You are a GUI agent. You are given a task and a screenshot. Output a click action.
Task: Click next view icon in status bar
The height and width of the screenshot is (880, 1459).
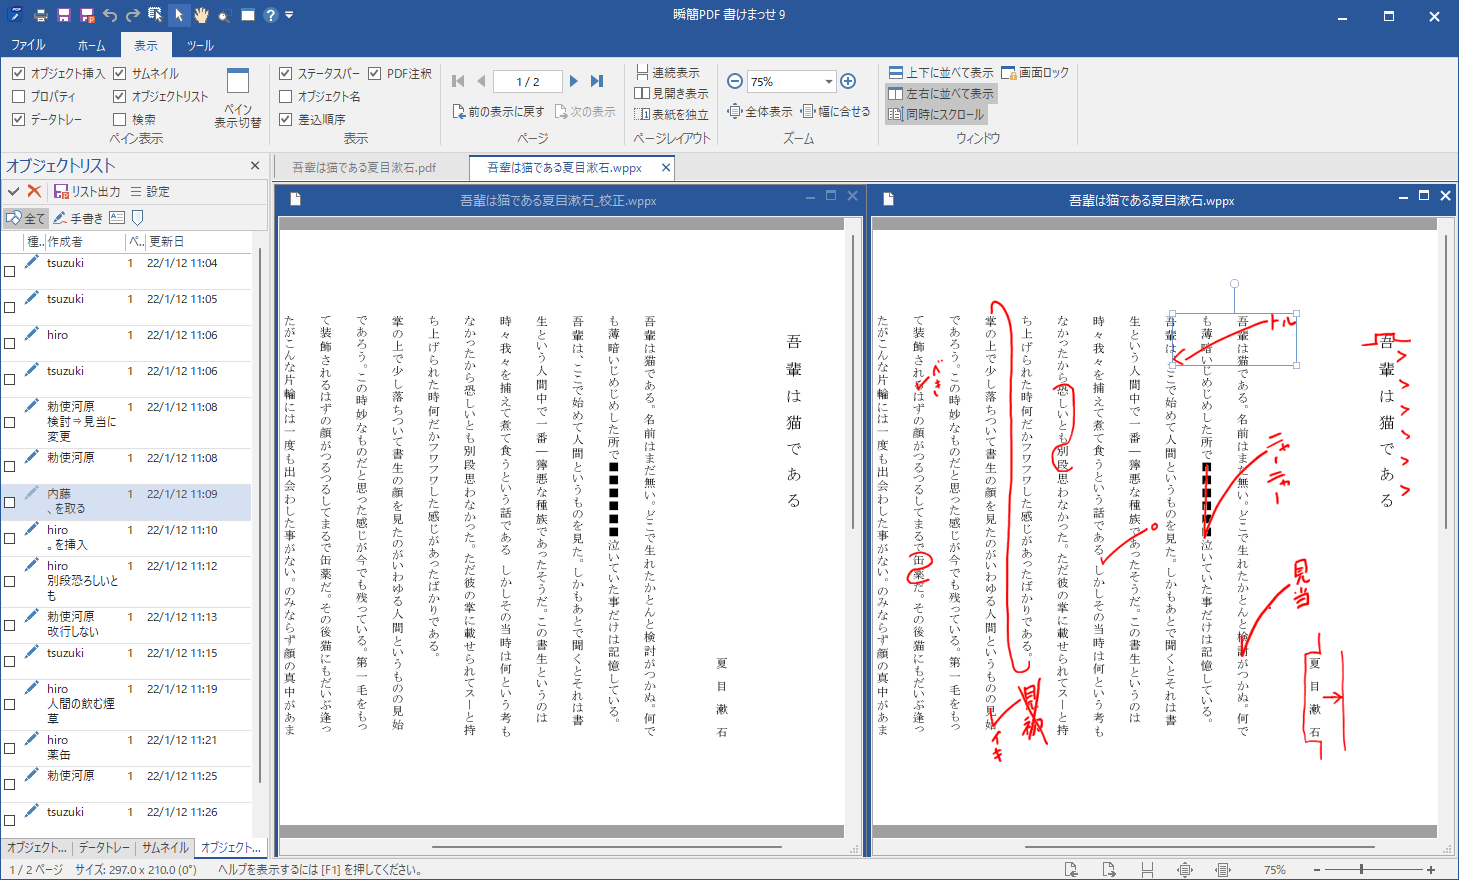[x=1109, y=870]
